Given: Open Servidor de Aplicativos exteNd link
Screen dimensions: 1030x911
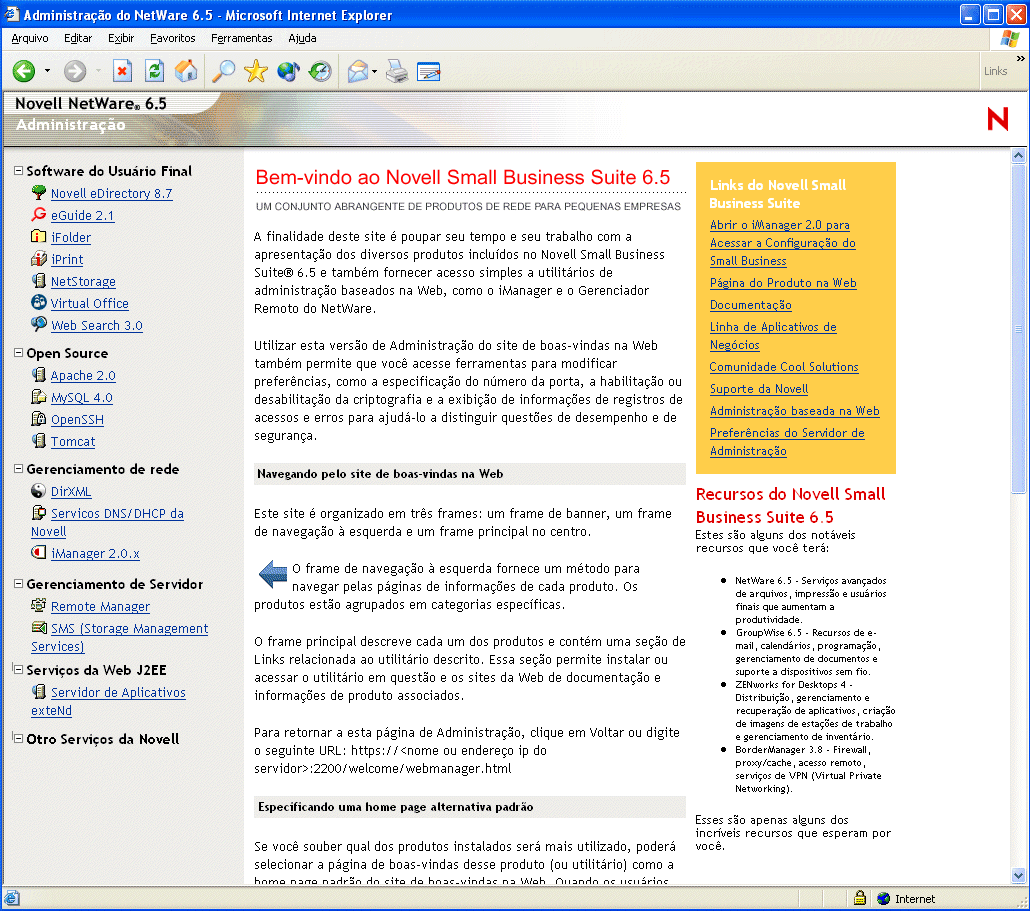Looking at the screenshot, I should 108,701.
